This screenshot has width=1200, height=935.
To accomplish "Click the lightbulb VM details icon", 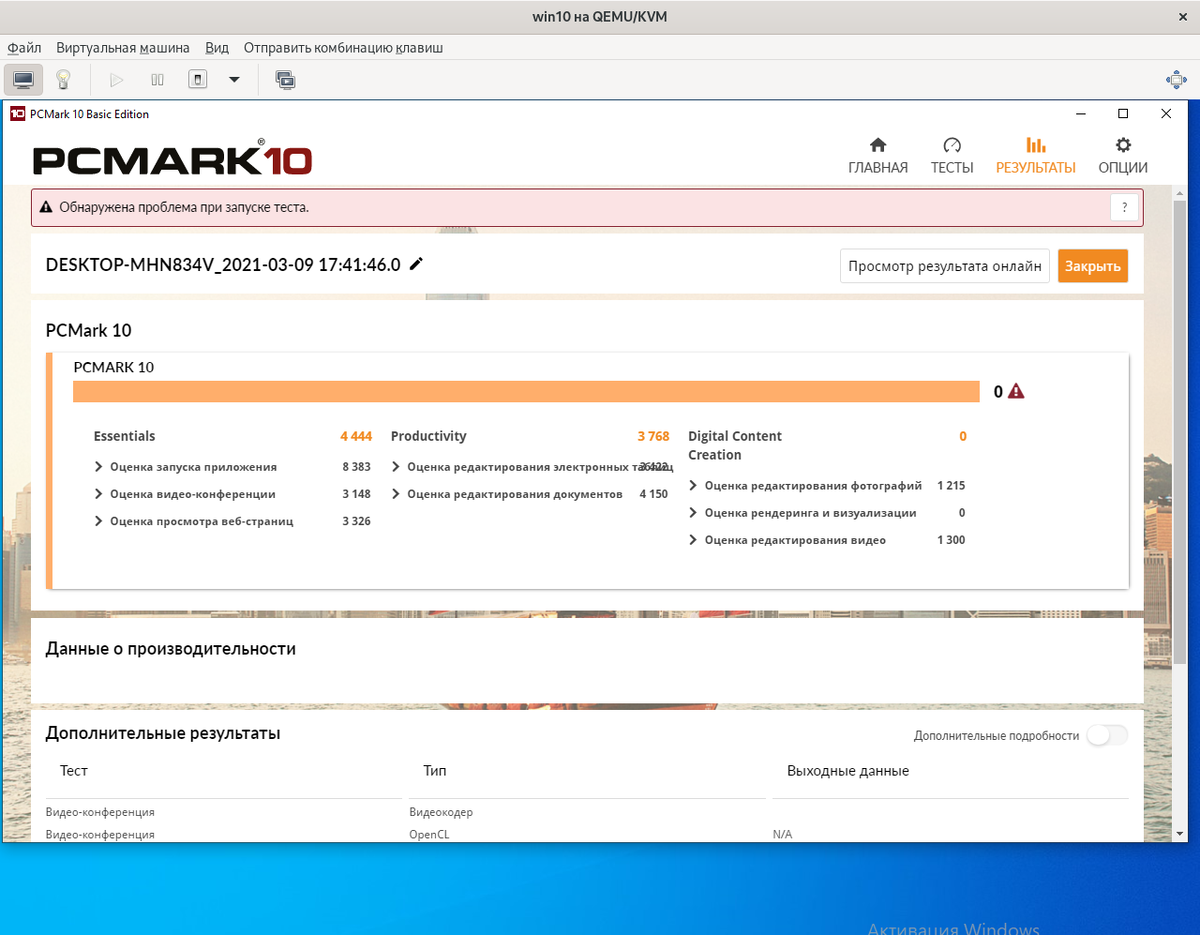I will 63,79.
